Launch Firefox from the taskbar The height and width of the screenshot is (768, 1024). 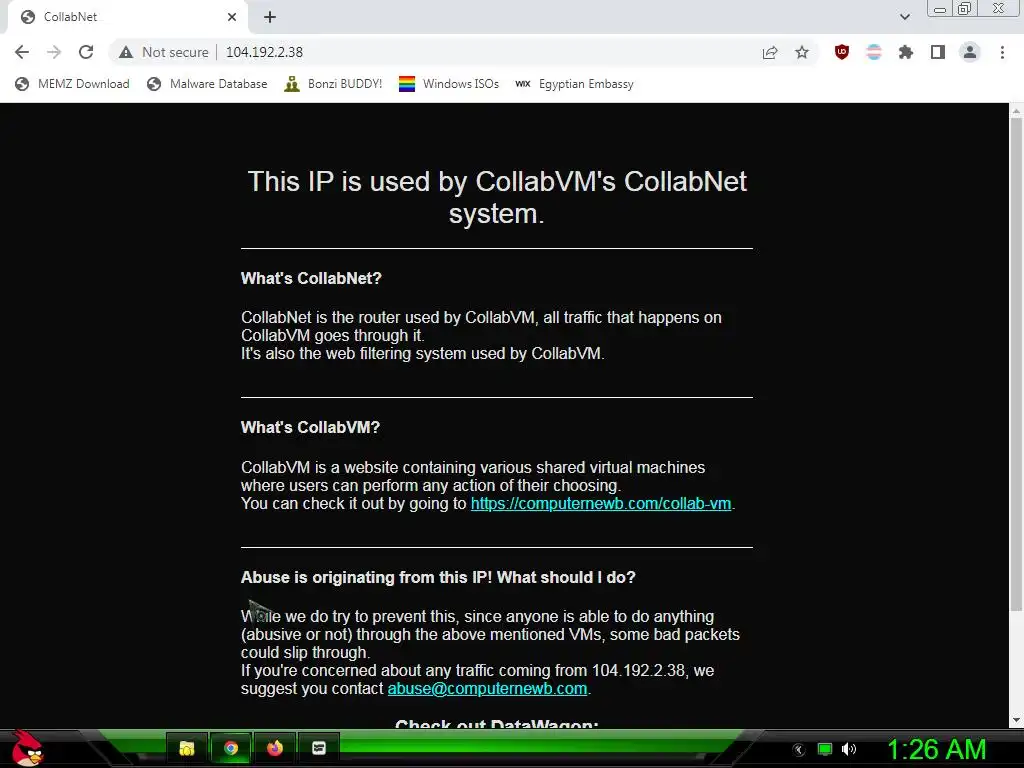(x=275, y=748)
